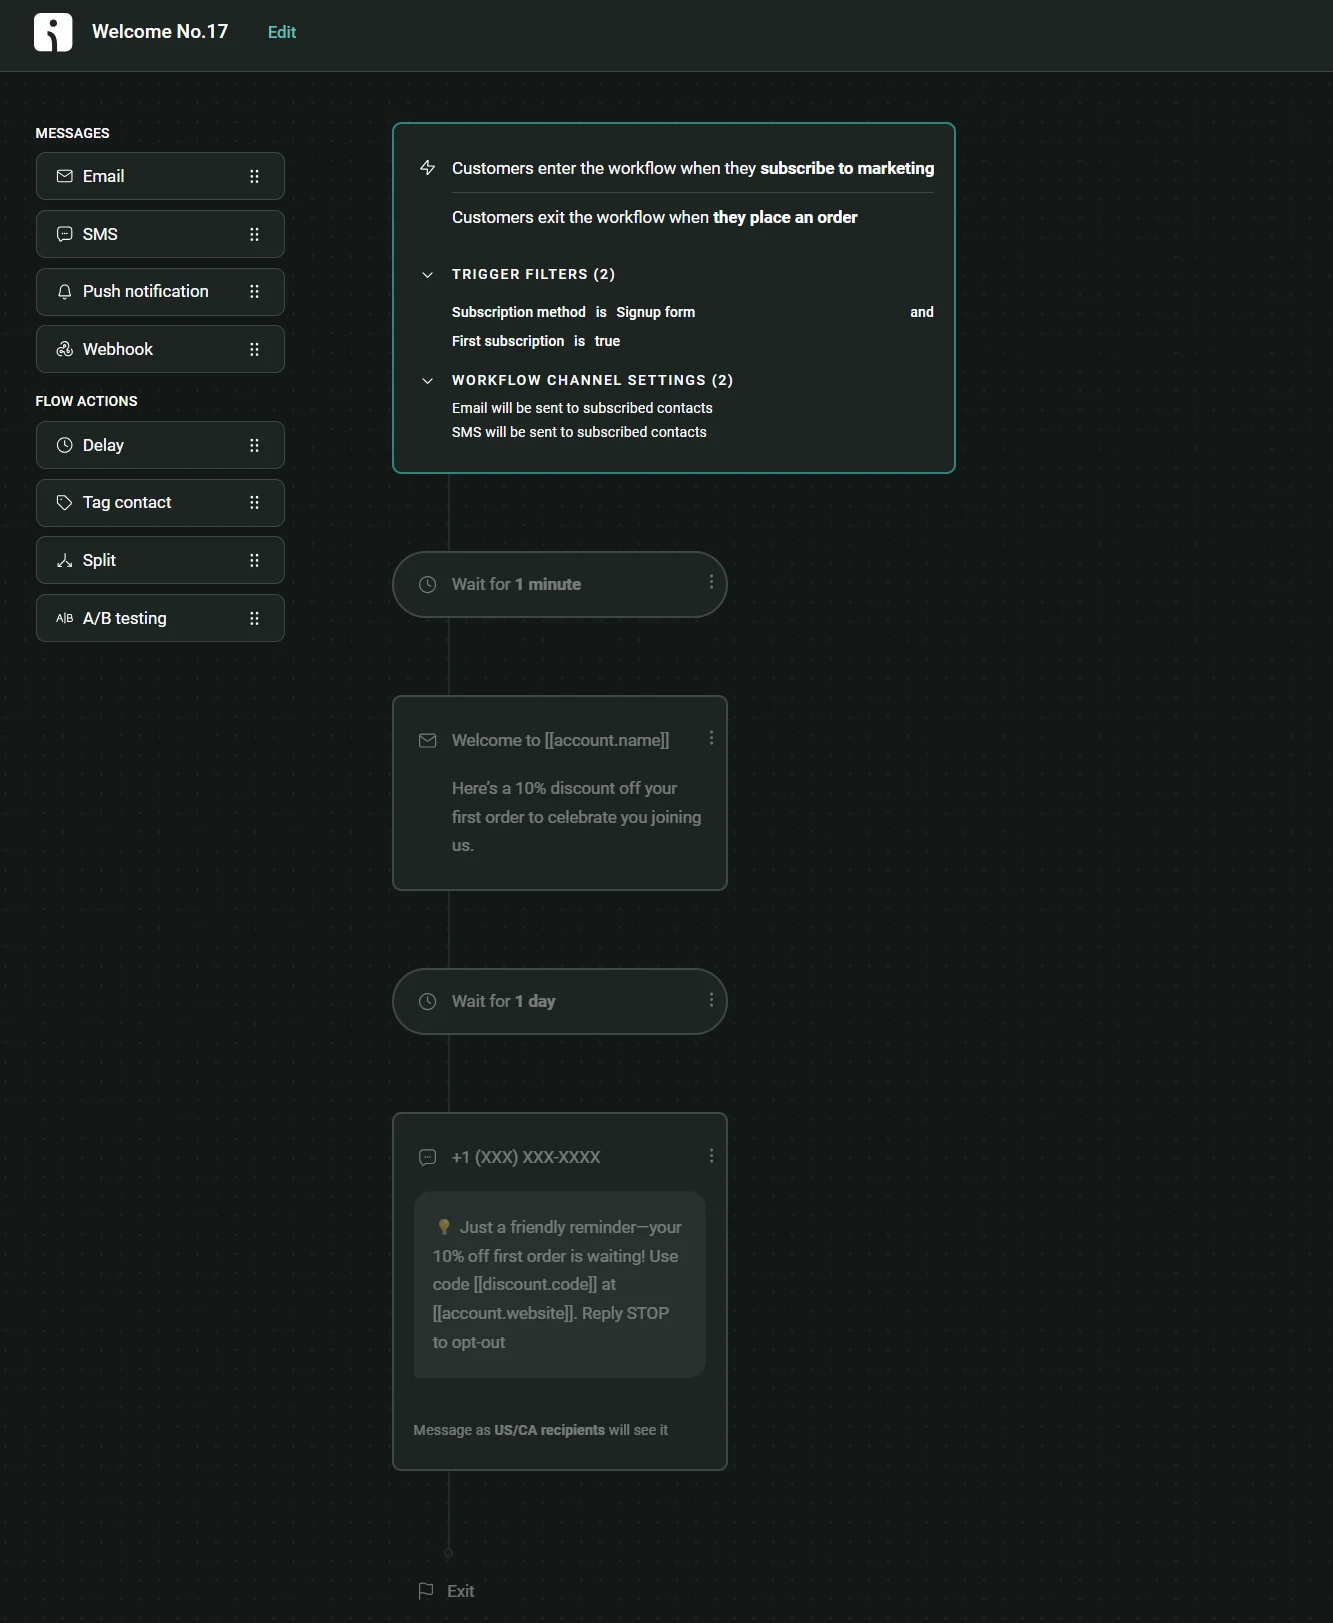Click the SMS reminder message preview
The height and width of the screenshot is (1623, 1333).
(x=560, y=1284)
